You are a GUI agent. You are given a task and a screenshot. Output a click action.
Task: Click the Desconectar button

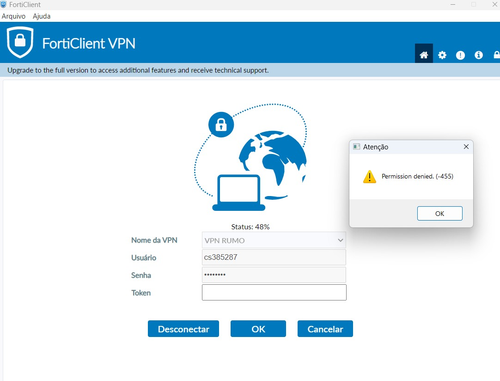183,329
